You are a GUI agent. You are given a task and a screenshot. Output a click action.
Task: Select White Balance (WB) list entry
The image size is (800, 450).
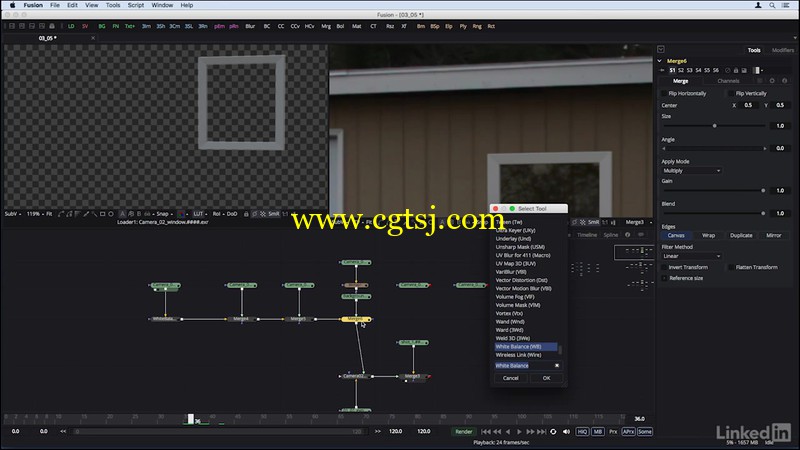click(526, 346)
